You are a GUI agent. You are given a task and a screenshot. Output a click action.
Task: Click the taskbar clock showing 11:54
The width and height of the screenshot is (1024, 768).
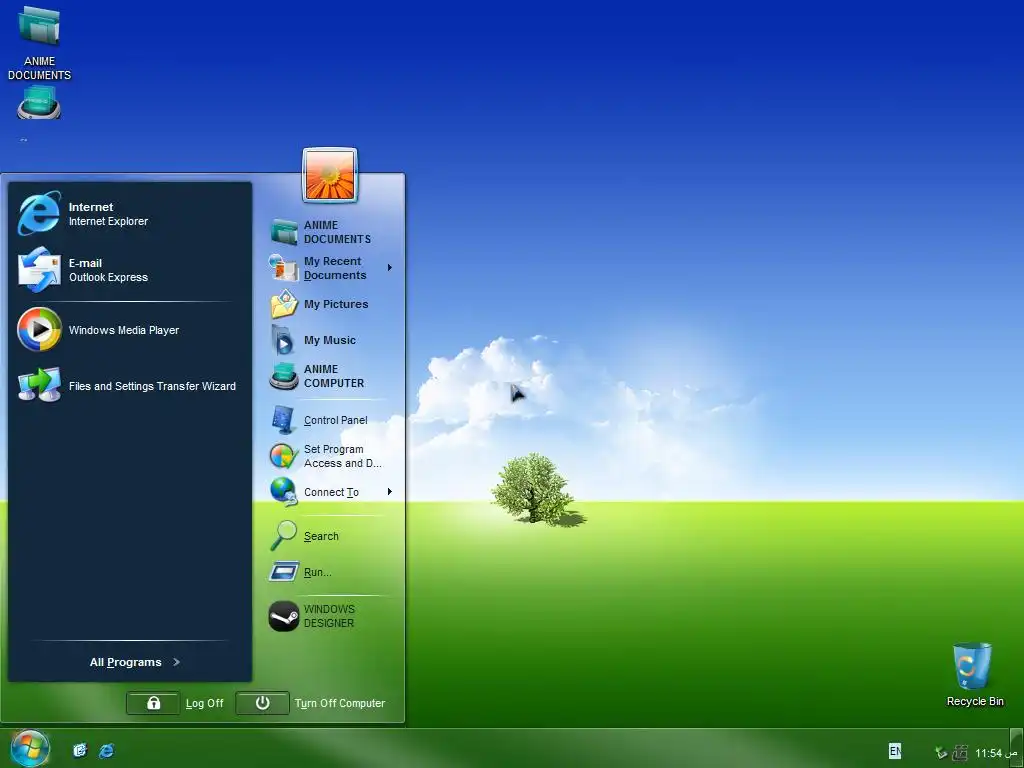tap(996, 753)
